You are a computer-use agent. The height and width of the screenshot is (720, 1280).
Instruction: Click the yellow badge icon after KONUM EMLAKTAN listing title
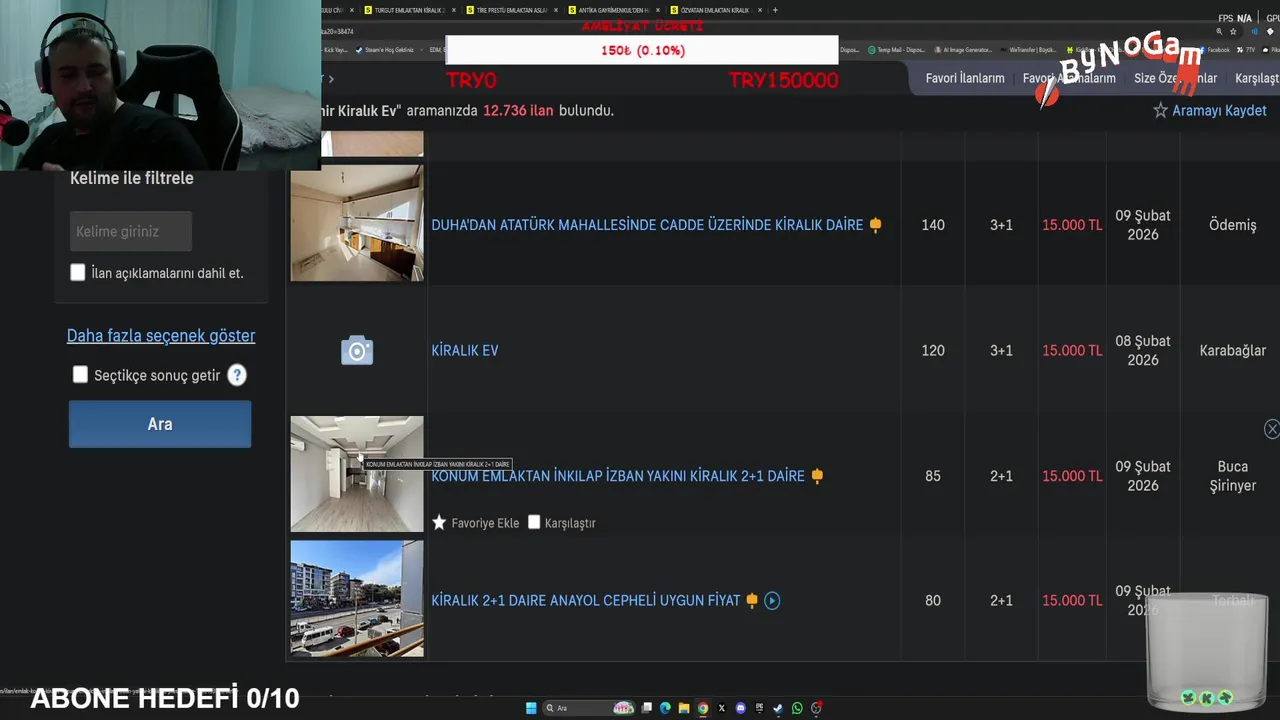click(x=817, y=476)
